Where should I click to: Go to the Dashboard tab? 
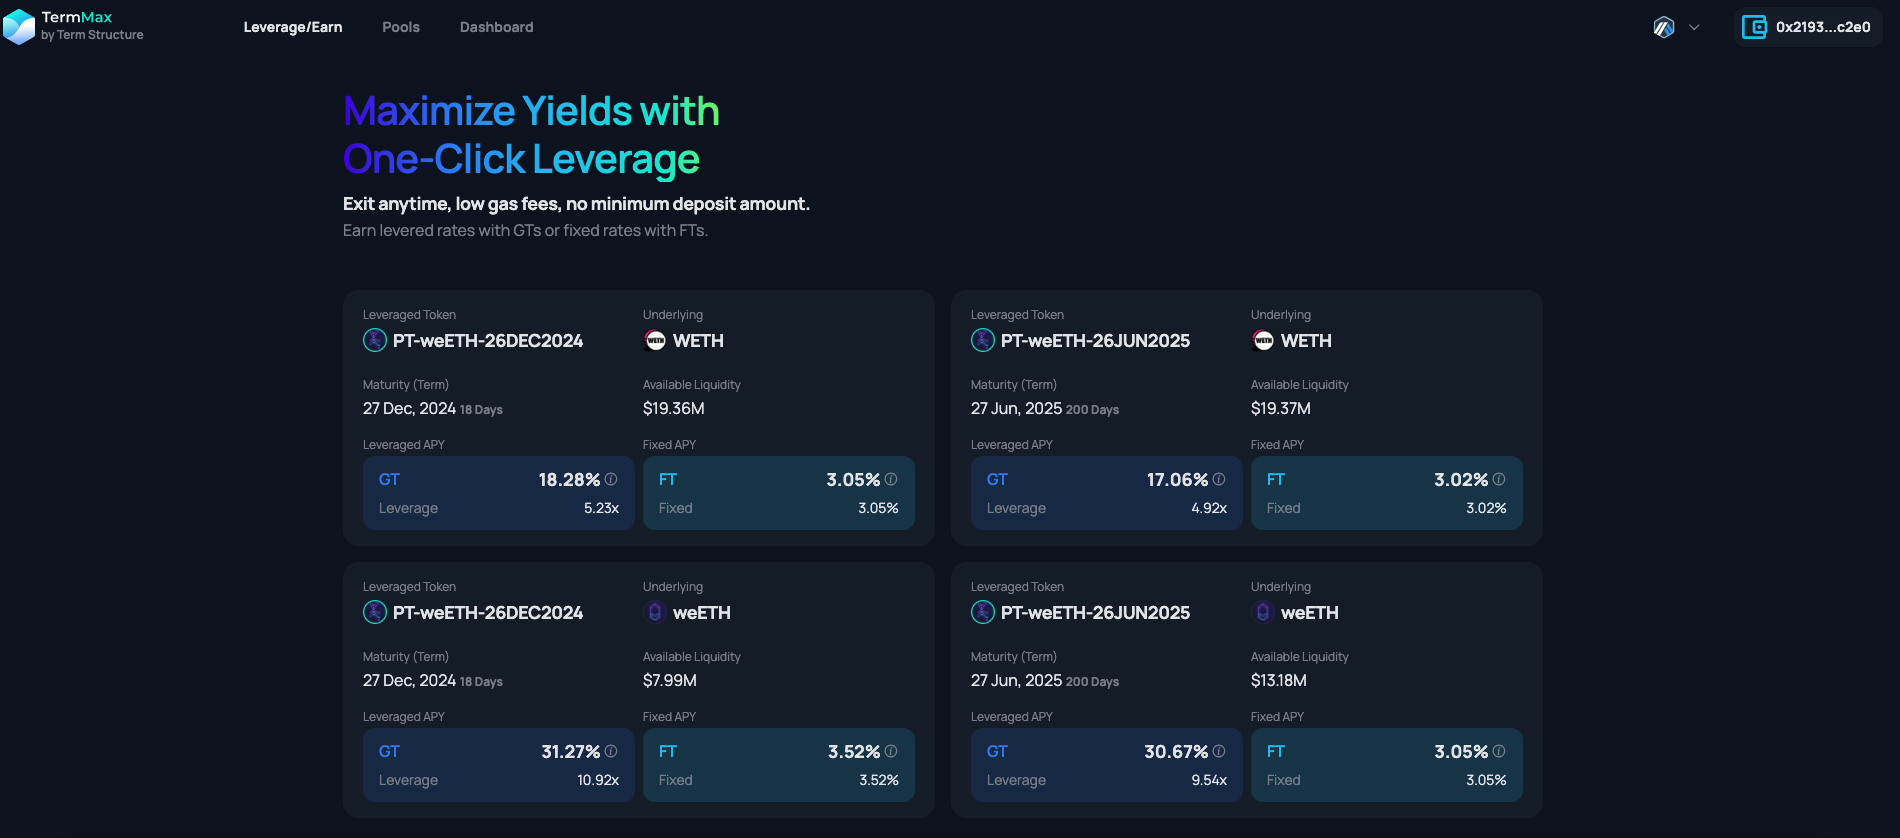coord(496,27)
